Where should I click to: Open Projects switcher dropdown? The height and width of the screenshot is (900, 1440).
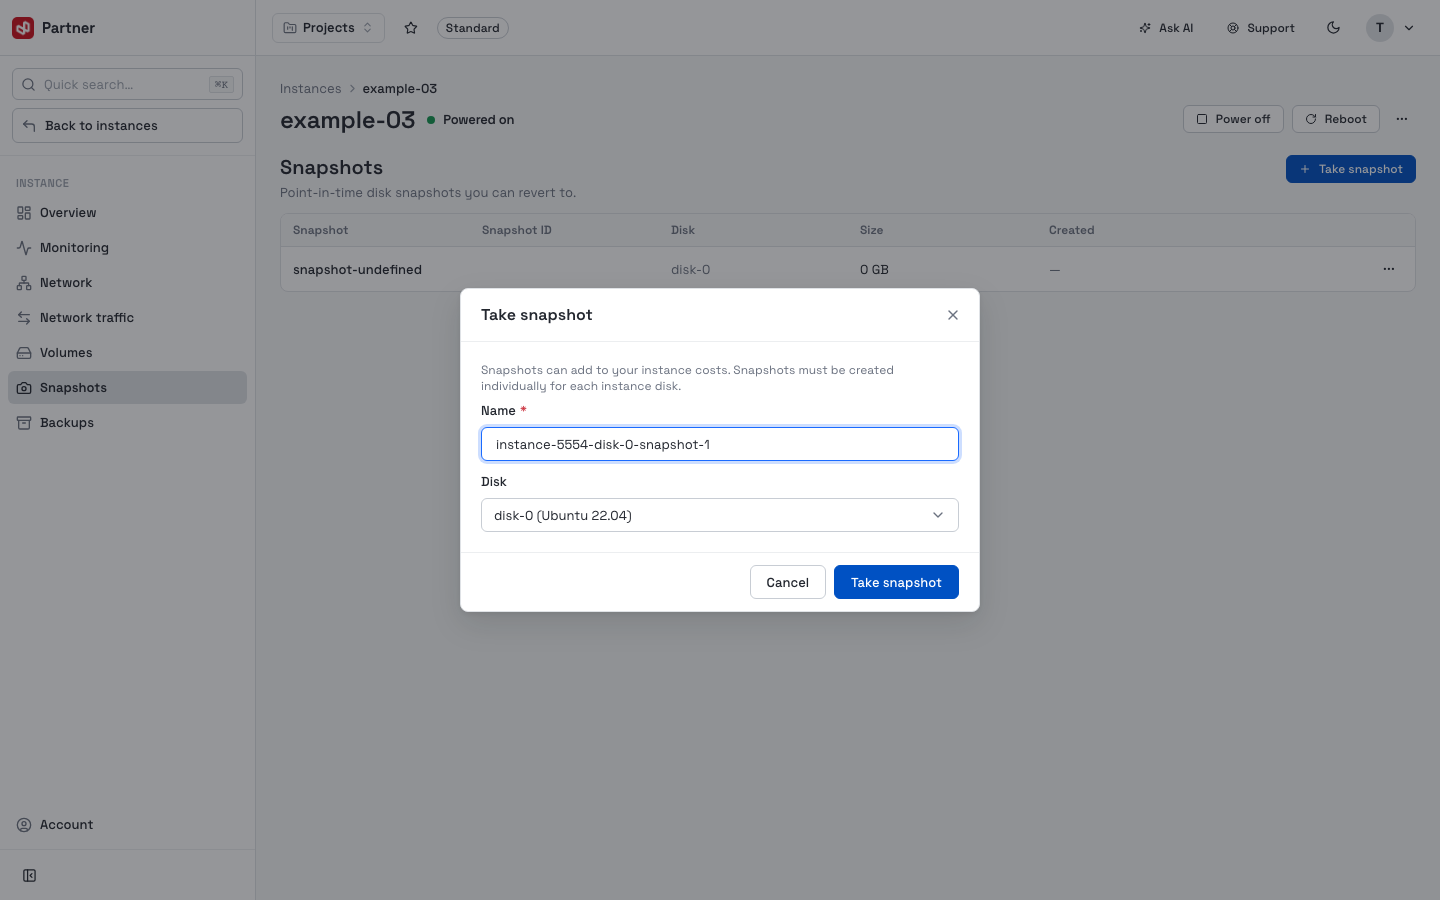tap(328, 28)
